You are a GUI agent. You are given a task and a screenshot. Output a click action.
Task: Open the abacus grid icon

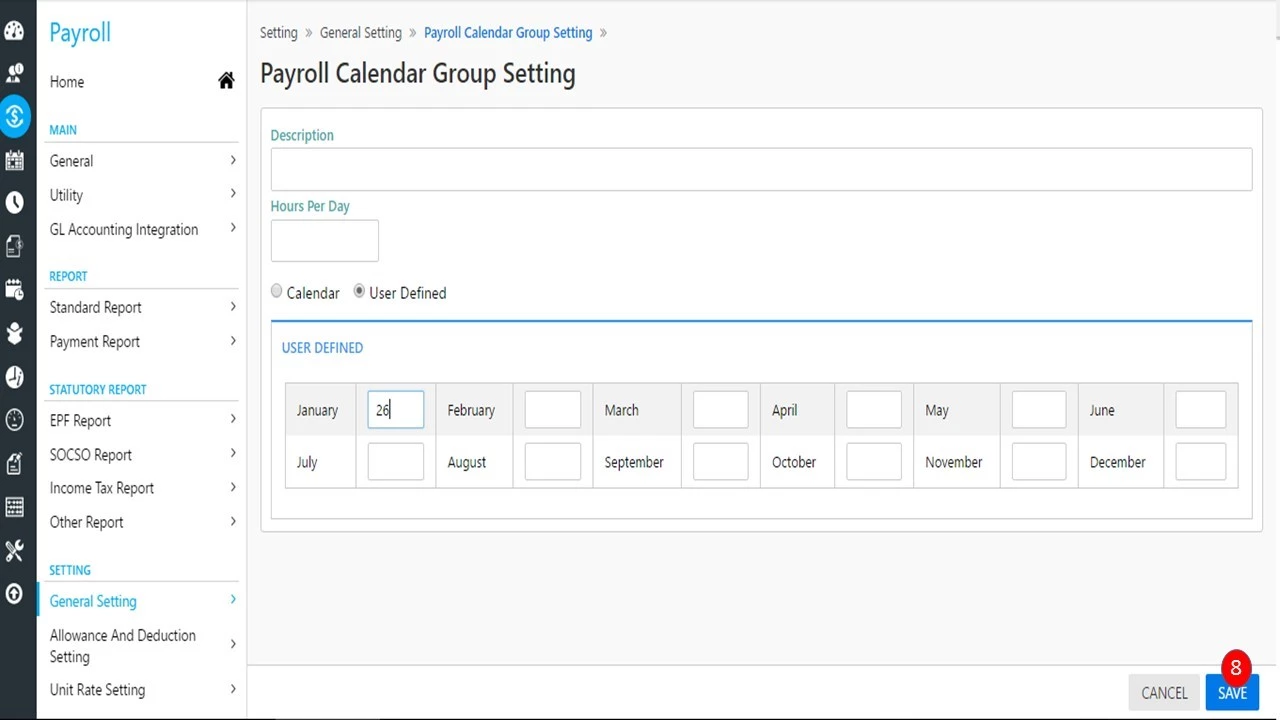tap(15, 507)
